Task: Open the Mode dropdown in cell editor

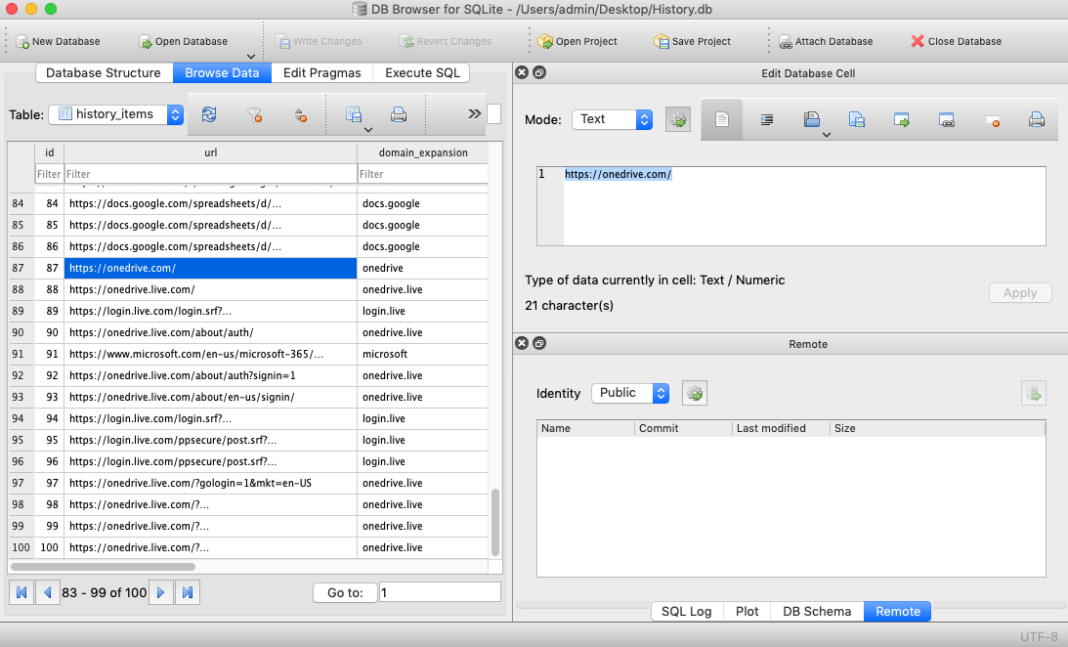Action: [x=612, y=118]
